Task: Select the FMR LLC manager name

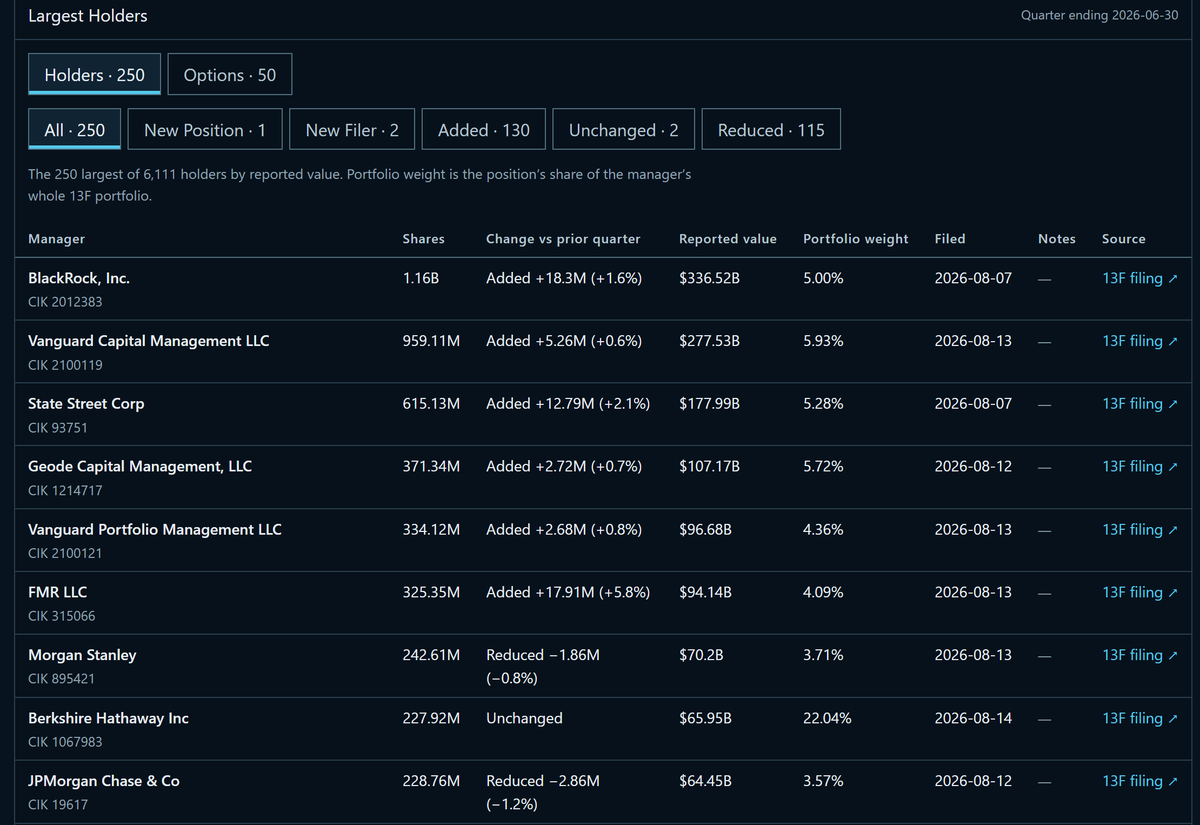Action: point(58,592)
